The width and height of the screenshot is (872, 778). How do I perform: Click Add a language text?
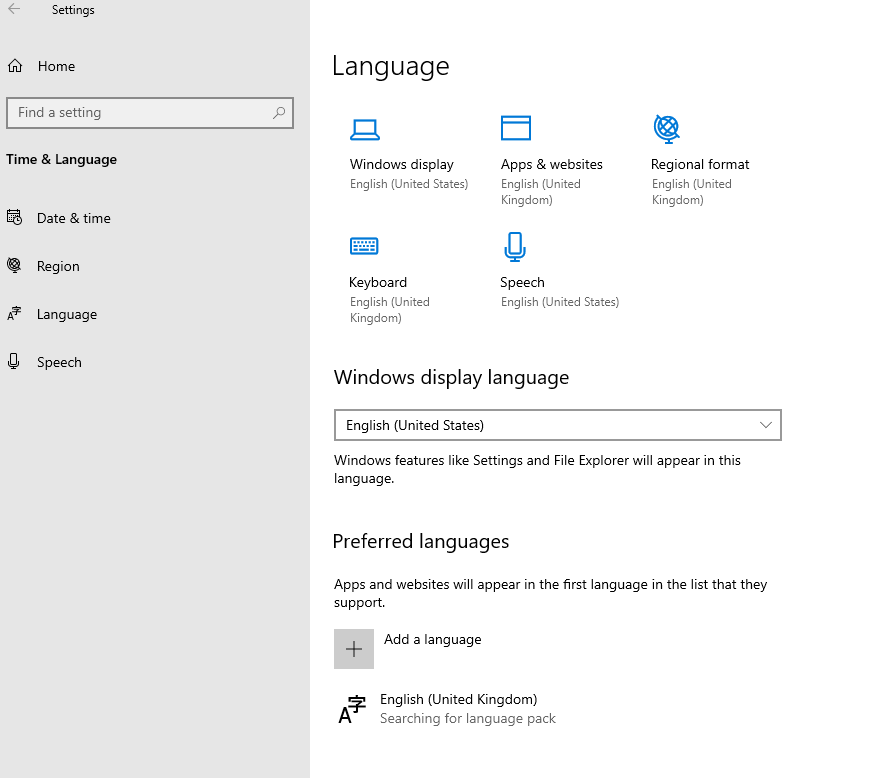click(433, 640)
